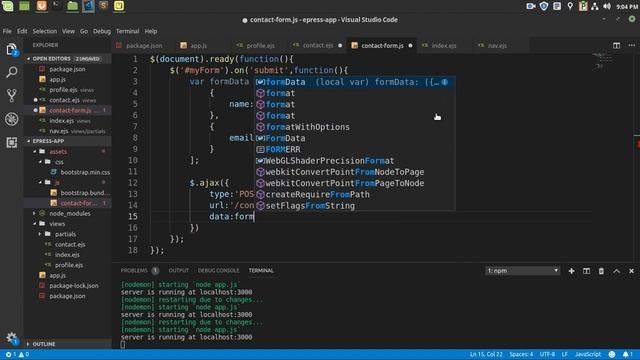The width and height of the screenshot is (640, 360).
Task: Switch to package.json editor tab
Action: click(x=144, y=46)
